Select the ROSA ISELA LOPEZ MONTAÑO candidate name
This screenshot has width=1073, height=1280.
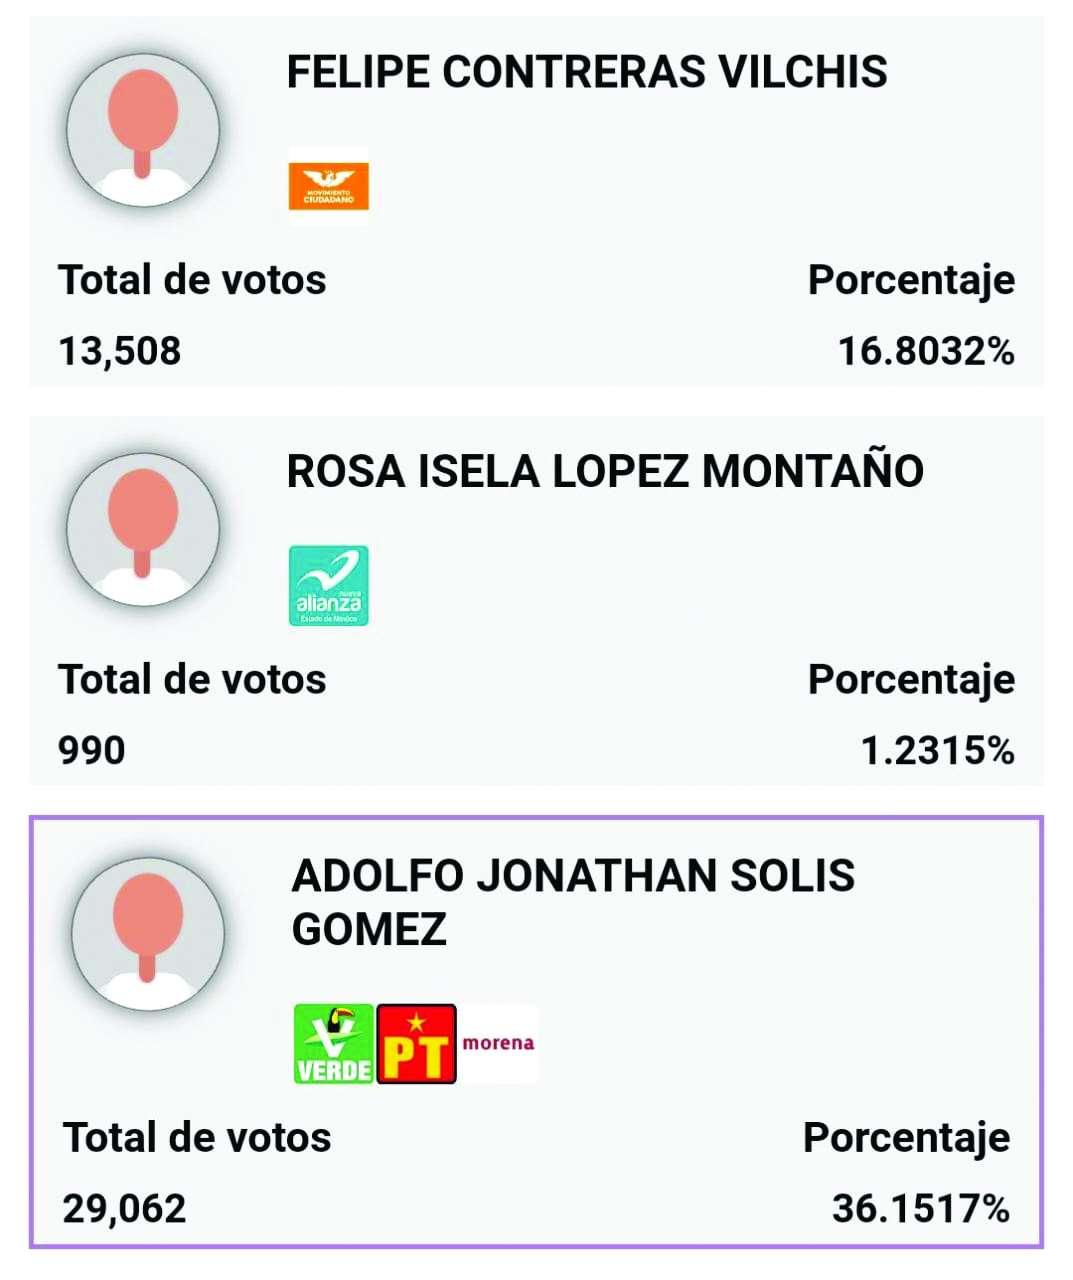pos(605,471)
